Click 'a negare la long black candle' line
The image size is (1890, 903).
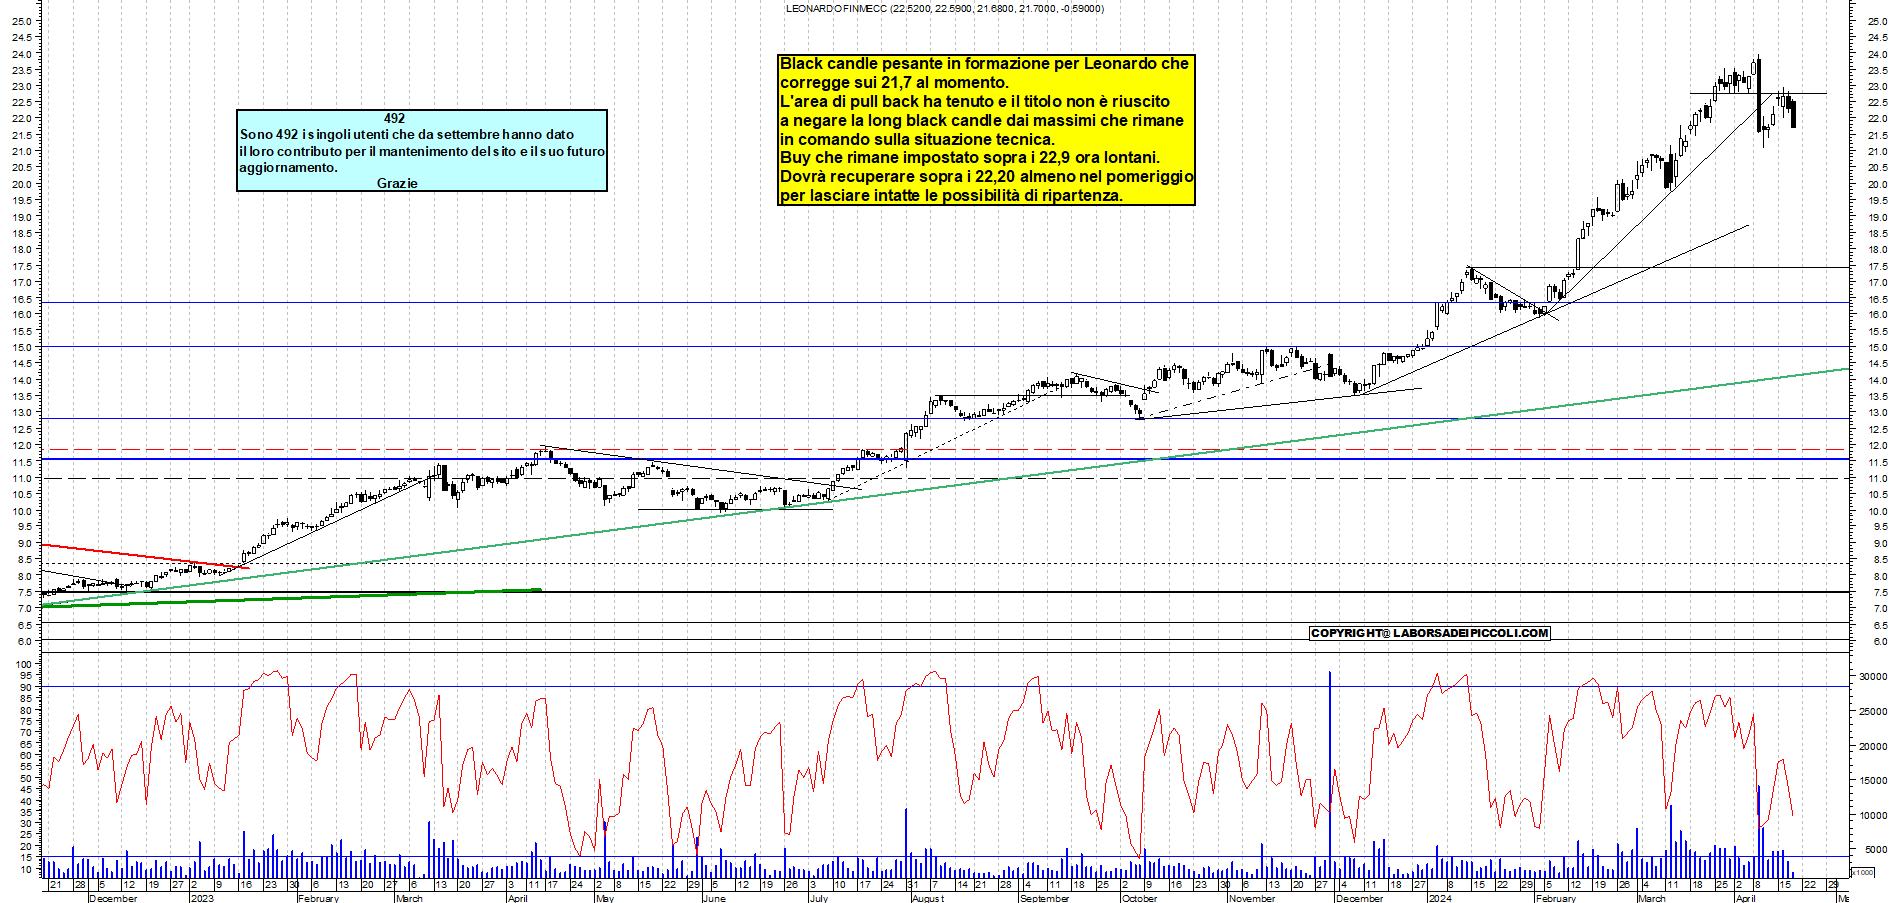[982, 120]
